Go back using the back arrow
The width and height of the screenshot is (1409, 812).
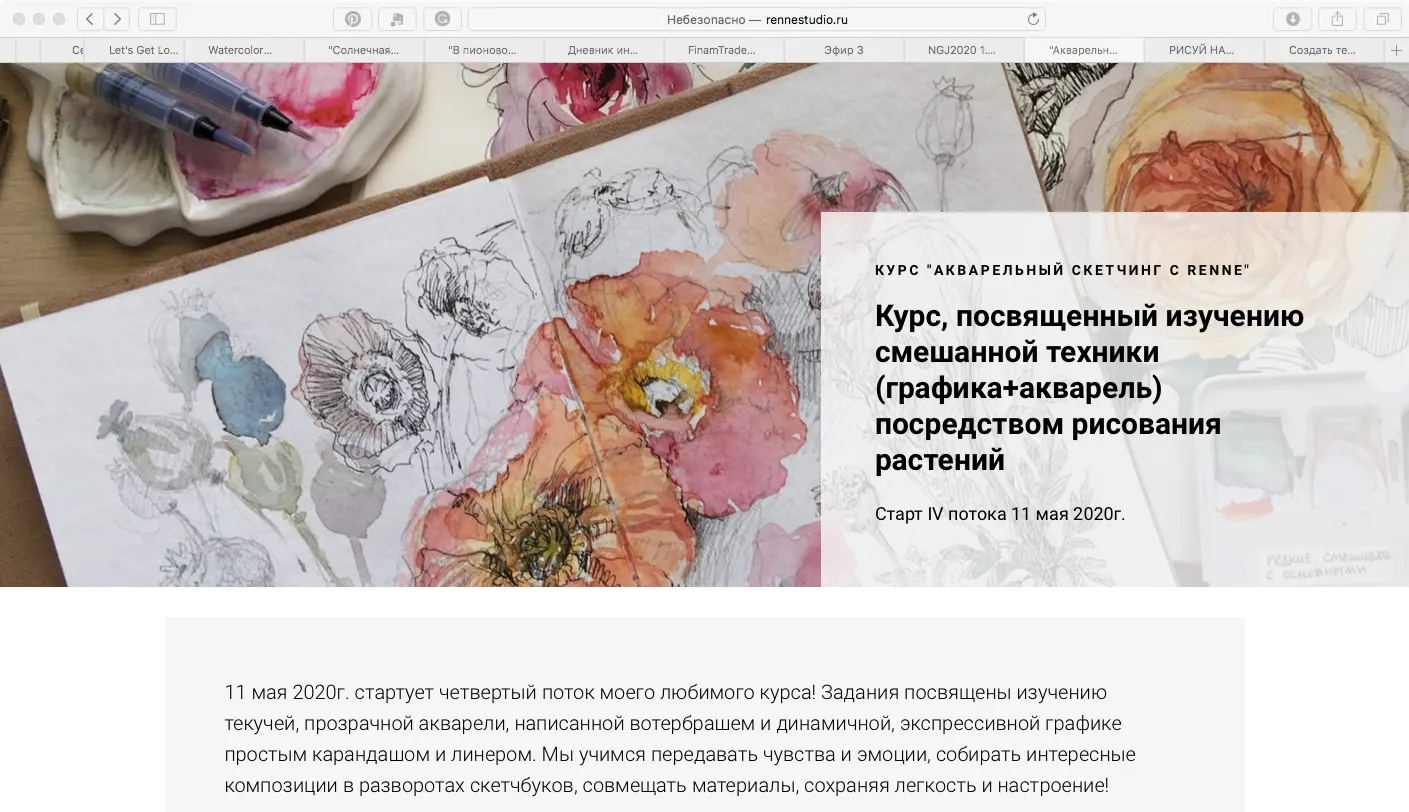89,18
